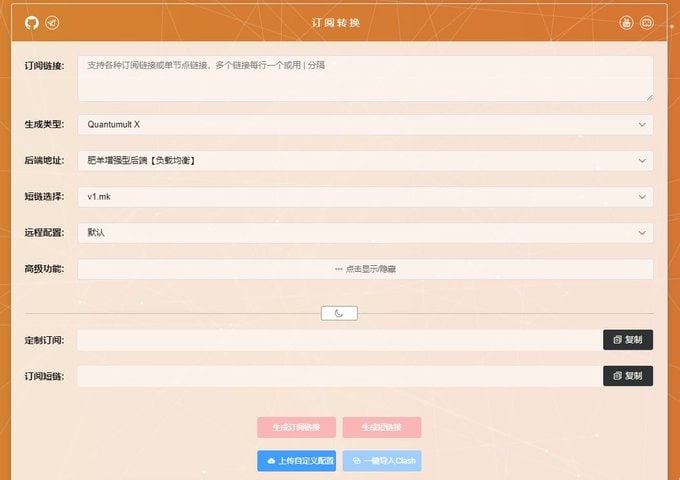Click the 订阅转换 page title
The width and height of the screenshot is (680, 480).
tap(336, 23)
